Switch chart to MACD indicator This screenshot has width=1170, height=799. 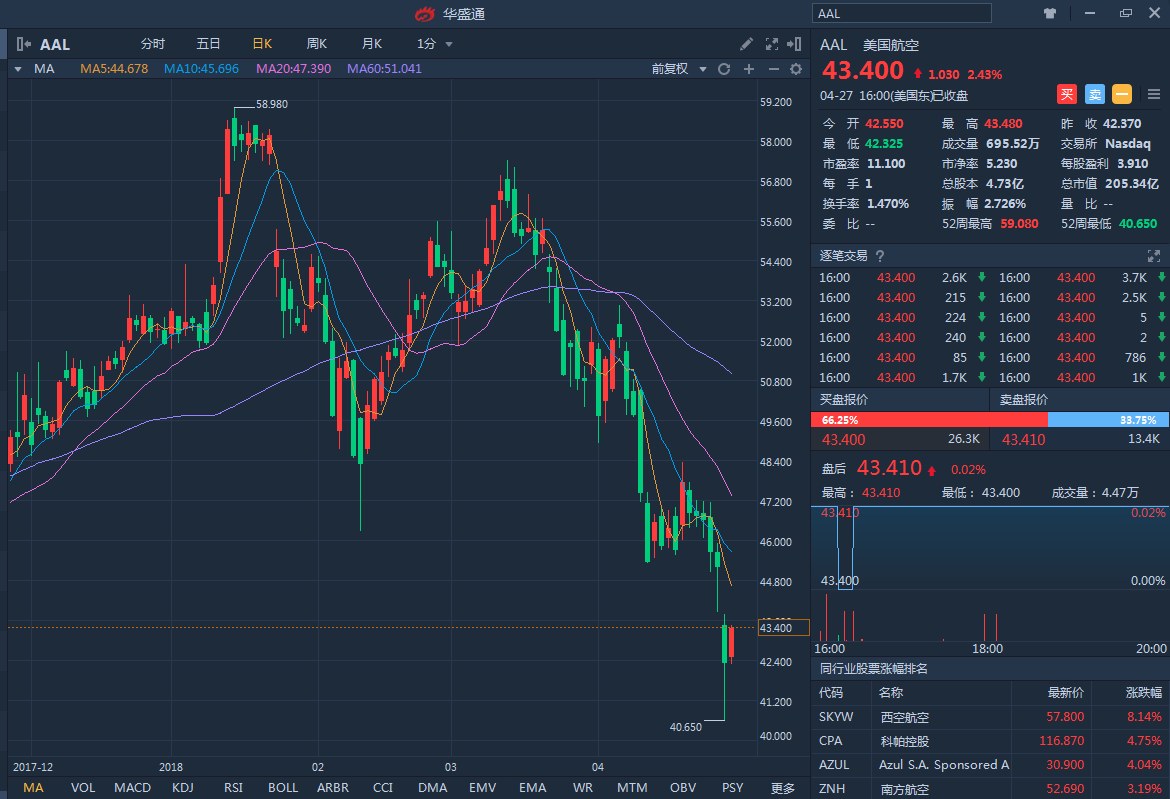(x=132, y=788)
